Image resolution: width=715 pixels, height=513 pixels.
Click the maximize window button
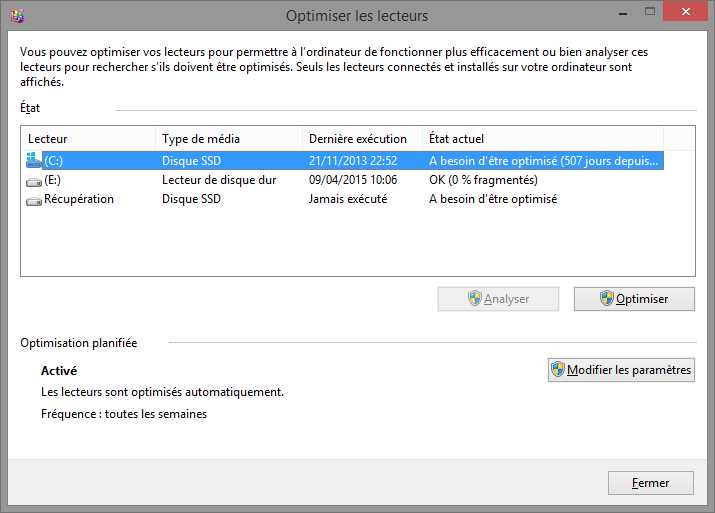click(650, 12)
